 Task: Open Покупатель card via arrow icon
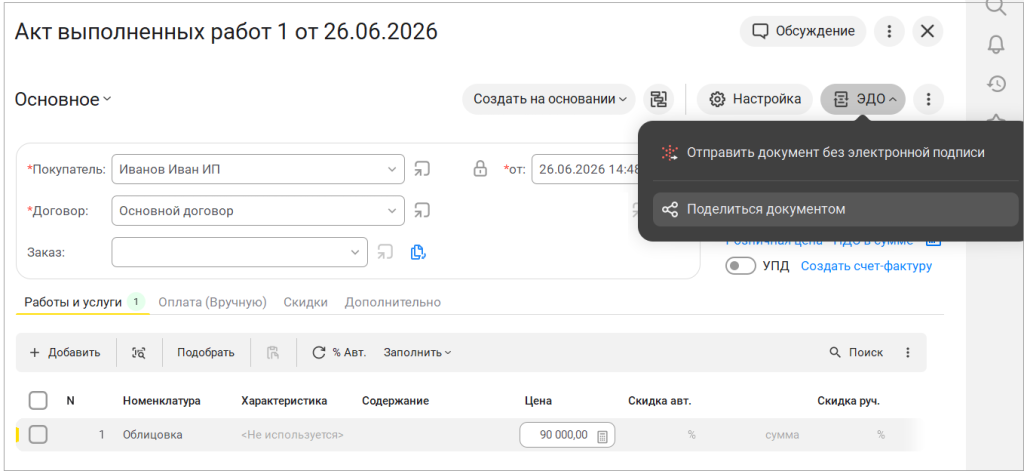[x=422, y=169]
